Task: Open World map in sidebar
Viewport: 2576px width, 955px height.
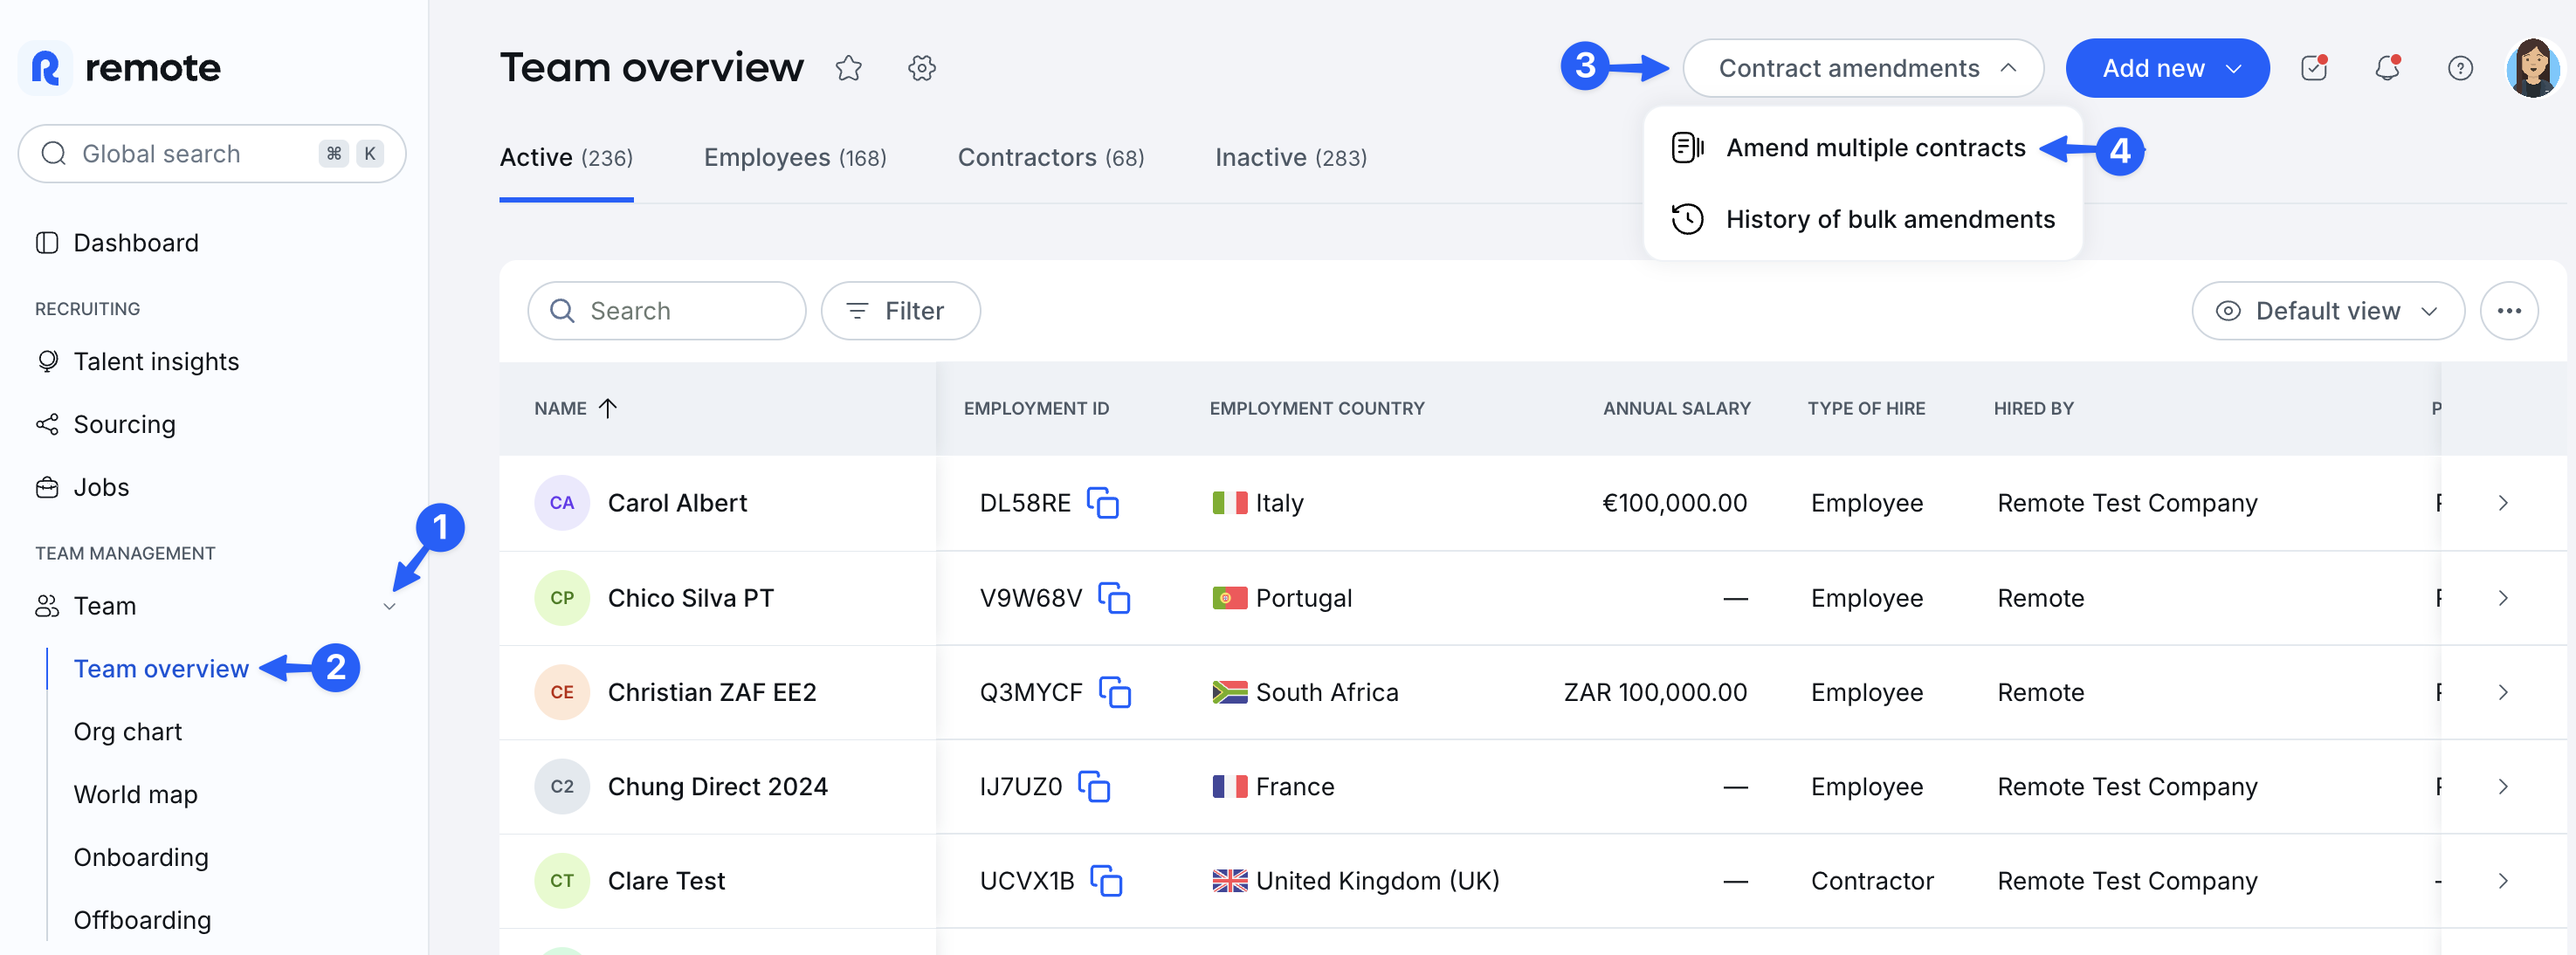Action: click(136, 795)
